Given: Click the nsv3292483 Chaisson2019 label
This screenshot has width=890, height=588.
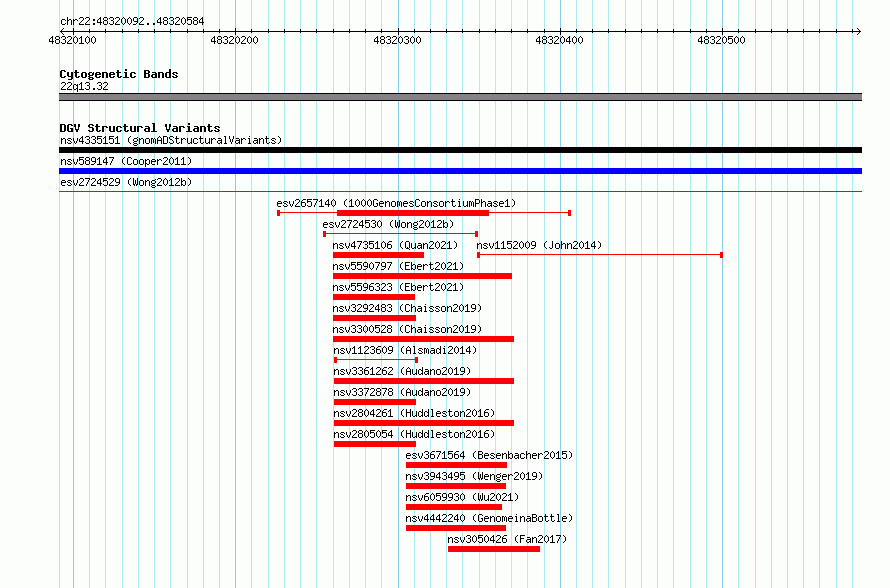Looking at the screenshot, I should [408, 308].
